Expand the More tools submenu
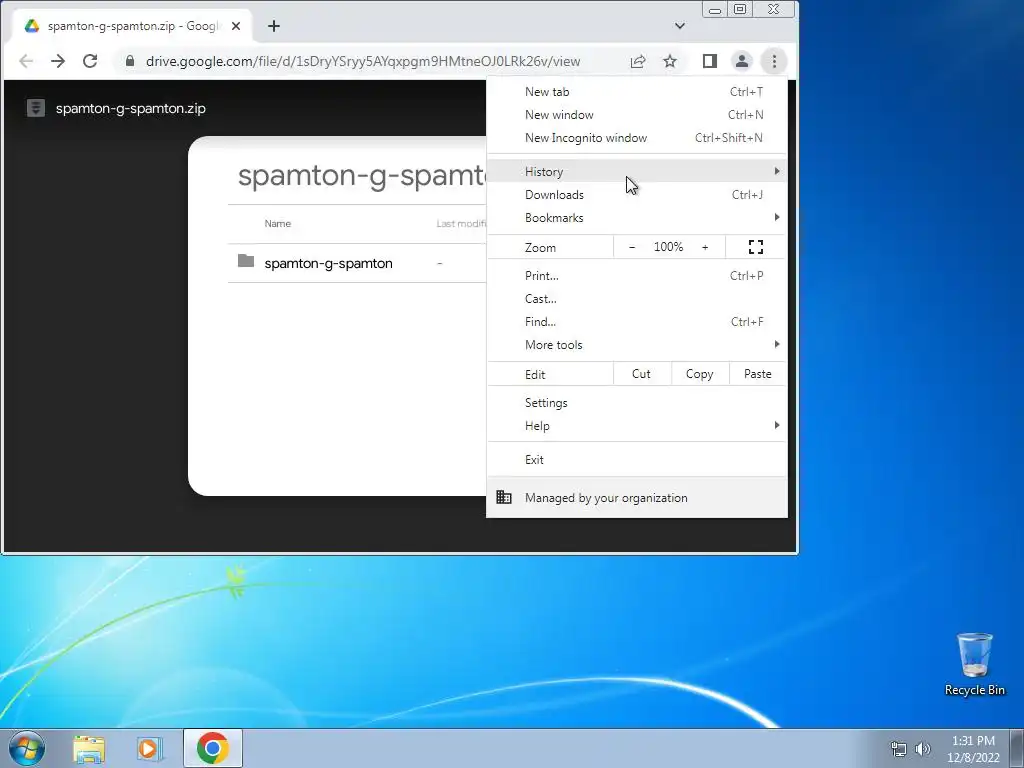Image resolution: width=1024 pixels, height=768 pixels. (637, 345)
